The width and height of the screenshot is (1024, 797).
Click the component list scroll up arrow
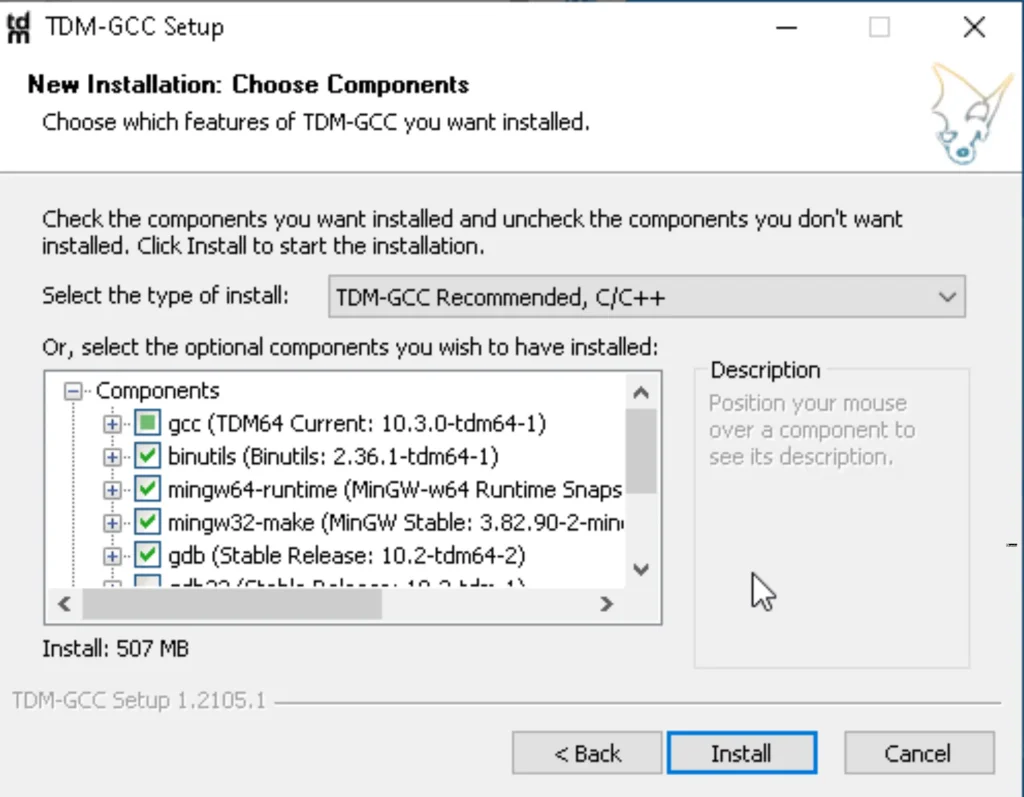point(641,392)
